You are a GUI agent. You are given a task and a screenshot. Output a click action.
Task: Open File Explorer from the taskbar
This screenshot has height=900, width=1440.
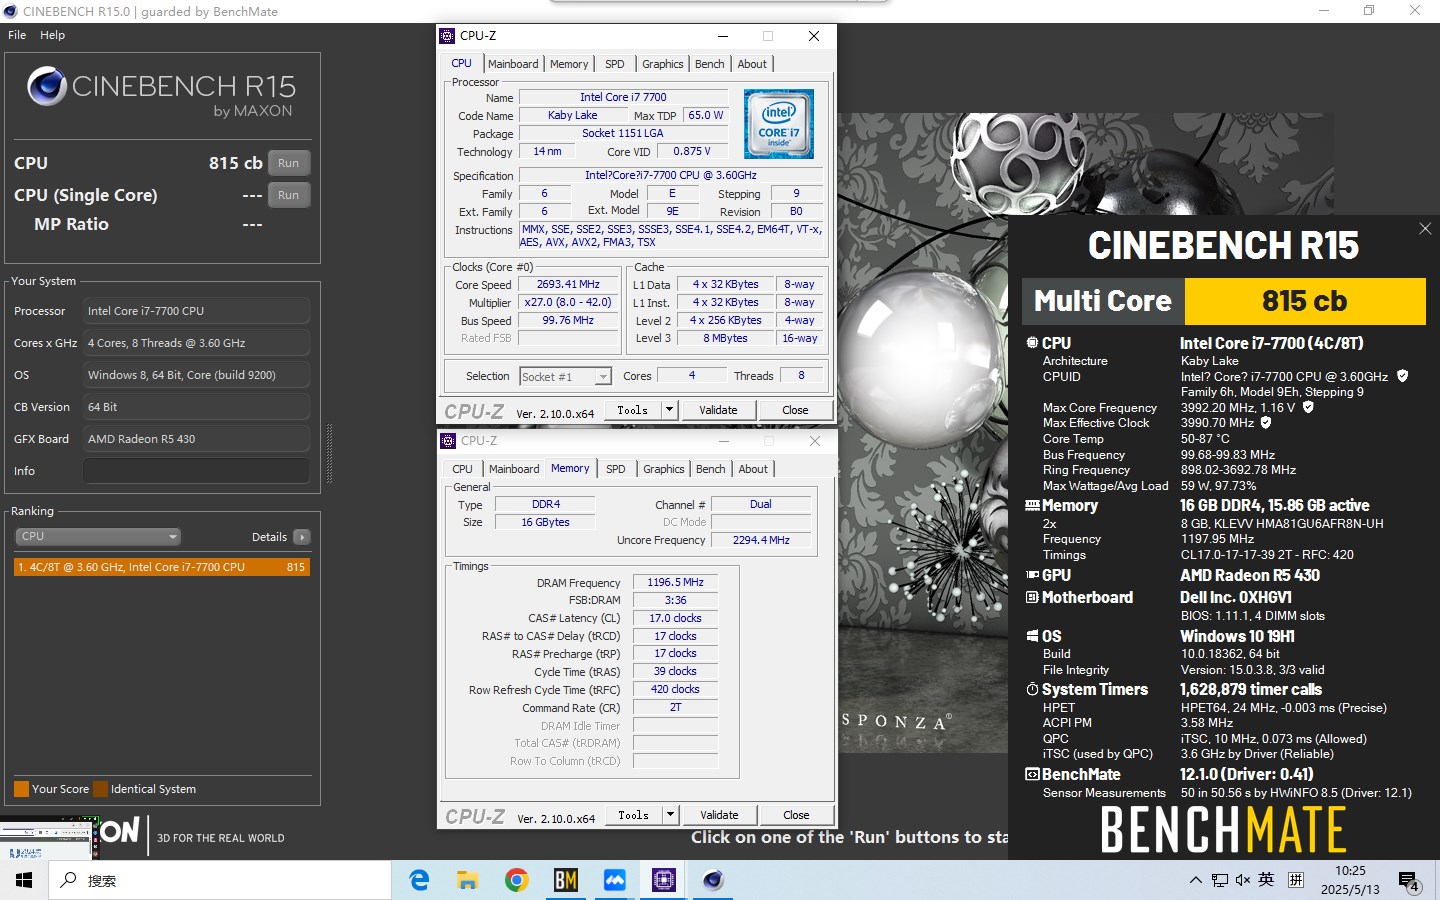(467, 880)
